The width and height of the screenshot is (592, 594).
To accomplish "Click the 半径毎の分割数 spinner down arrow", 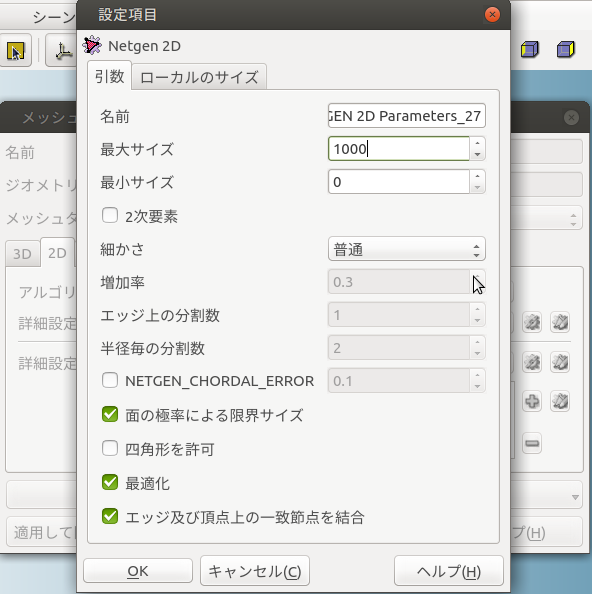I will (x=477, y=354).
